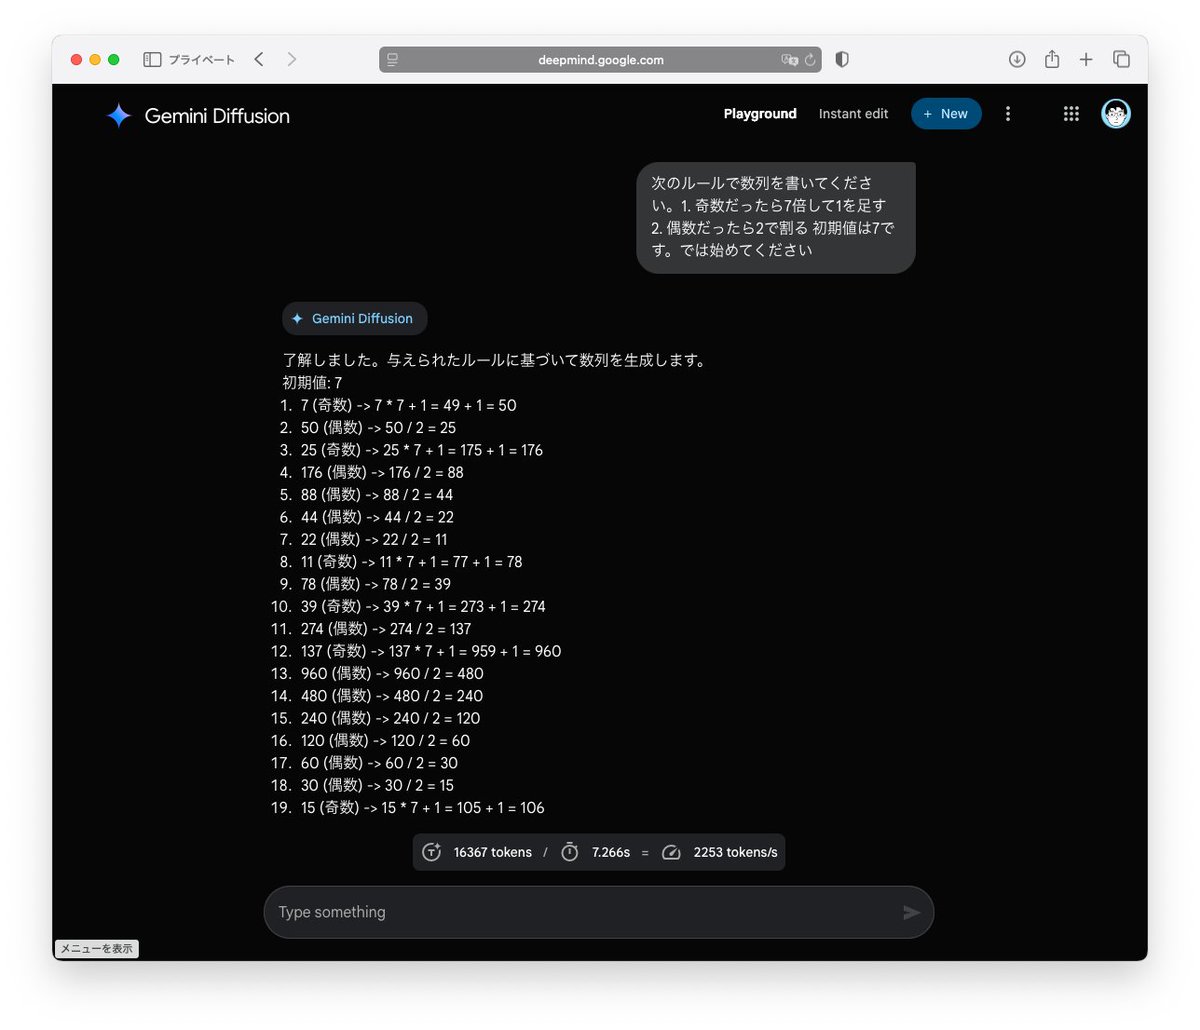
Task: Toggle the Safari sidebar panel
Action: tap(153, 59)
